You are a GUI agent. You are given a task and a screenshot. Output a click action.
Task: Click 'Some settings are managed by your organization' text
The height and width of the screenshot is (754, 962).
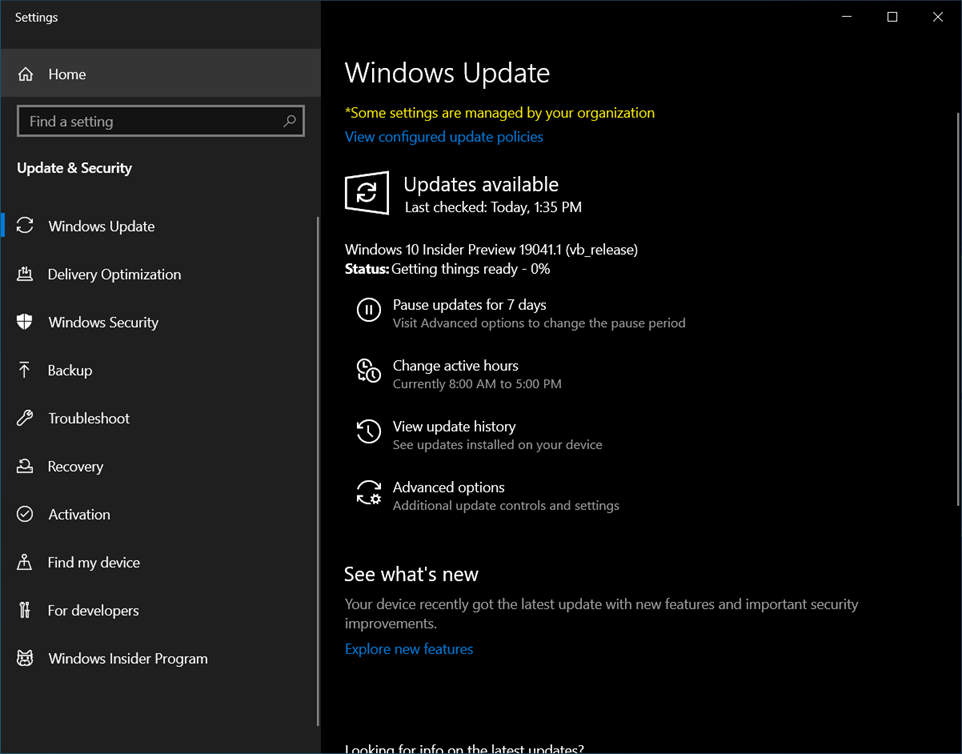tap(499, 113)
